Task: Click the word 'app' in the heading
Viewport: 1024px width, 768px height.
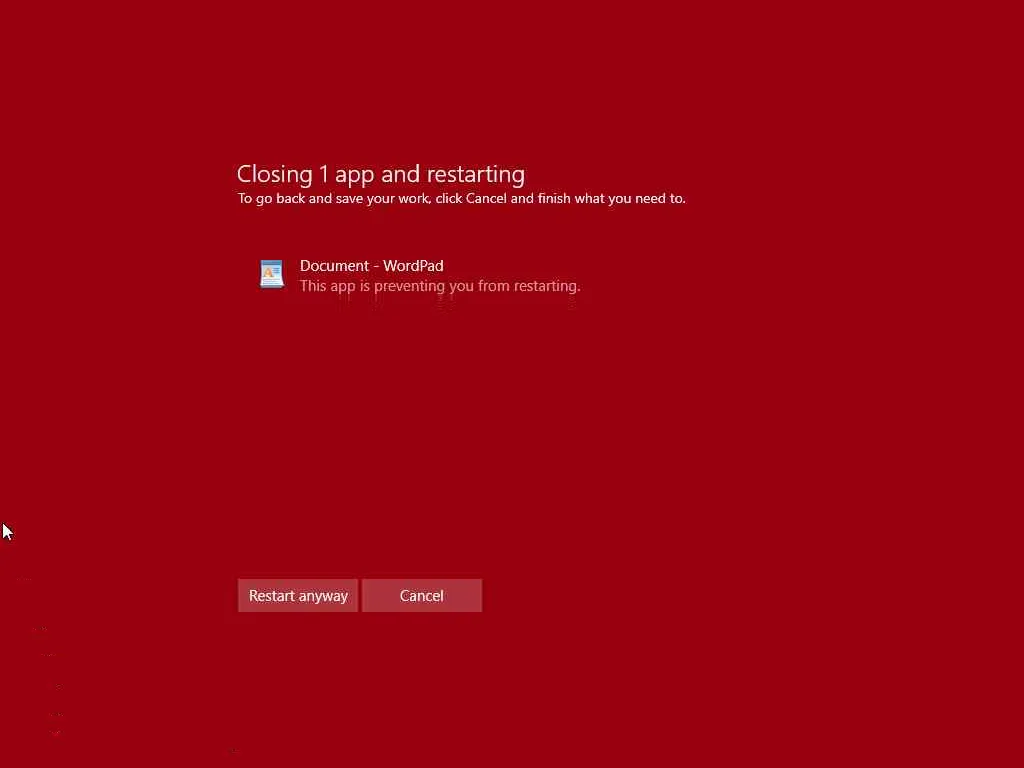Action: tap(355, 176)
